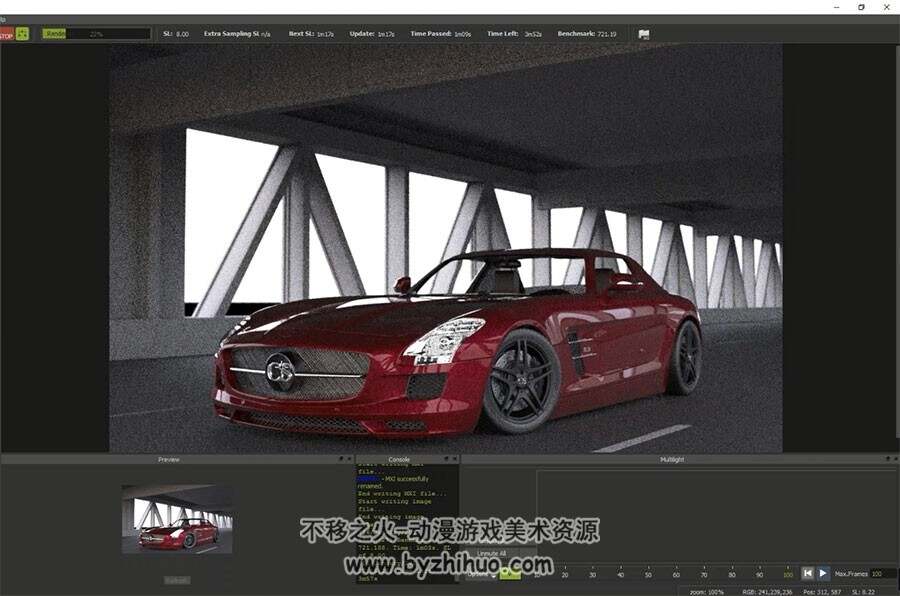Select the Console panel title
Viewport: 900px width, 596px height.
pyautogui.click(x=399, y=459)
